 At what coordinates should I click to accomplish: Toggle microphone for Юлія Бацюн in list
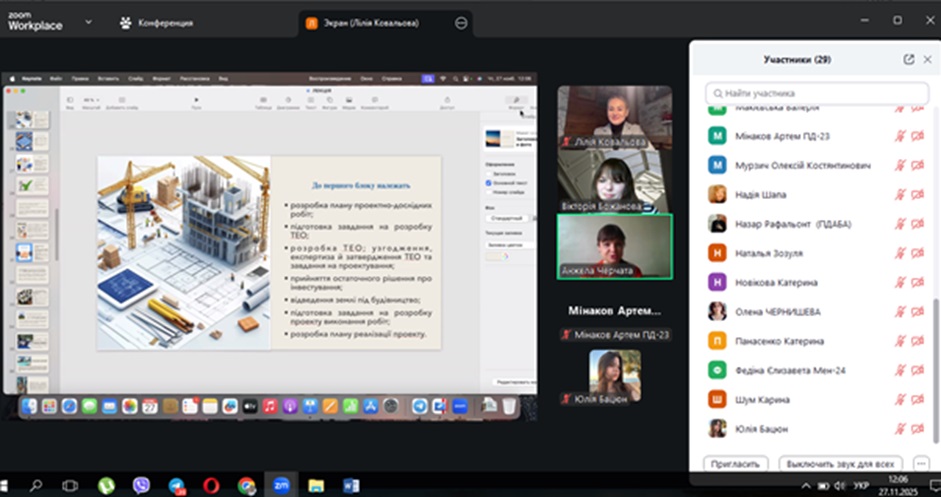click(x=899, y=429)
